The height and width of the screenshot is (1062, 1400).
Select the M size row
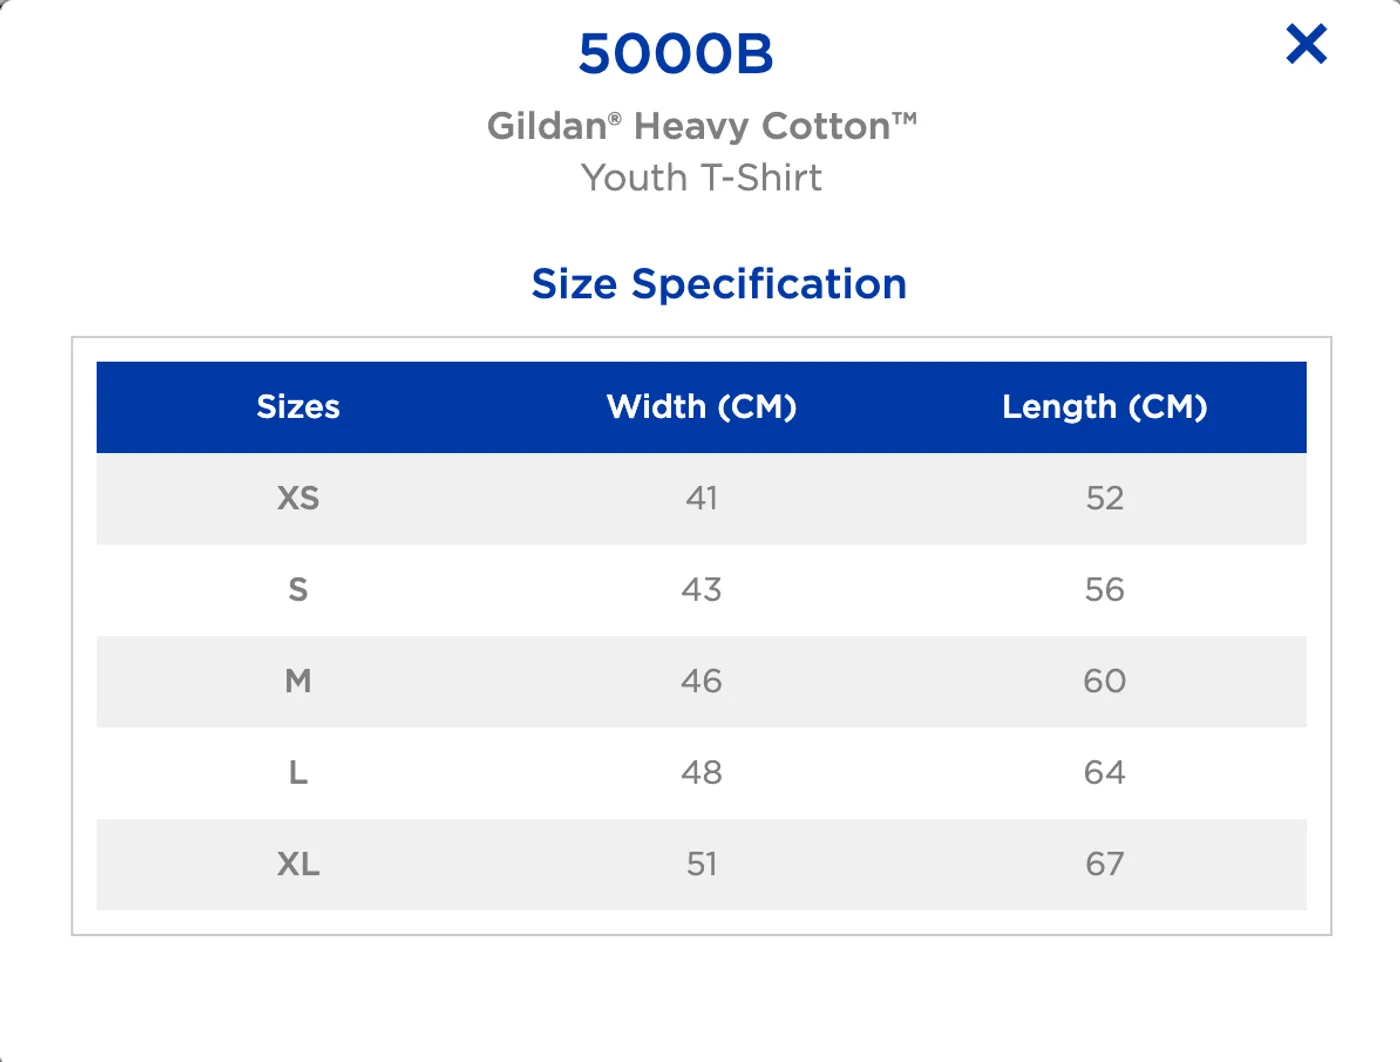pyautogui.click(x=298, y=681)
